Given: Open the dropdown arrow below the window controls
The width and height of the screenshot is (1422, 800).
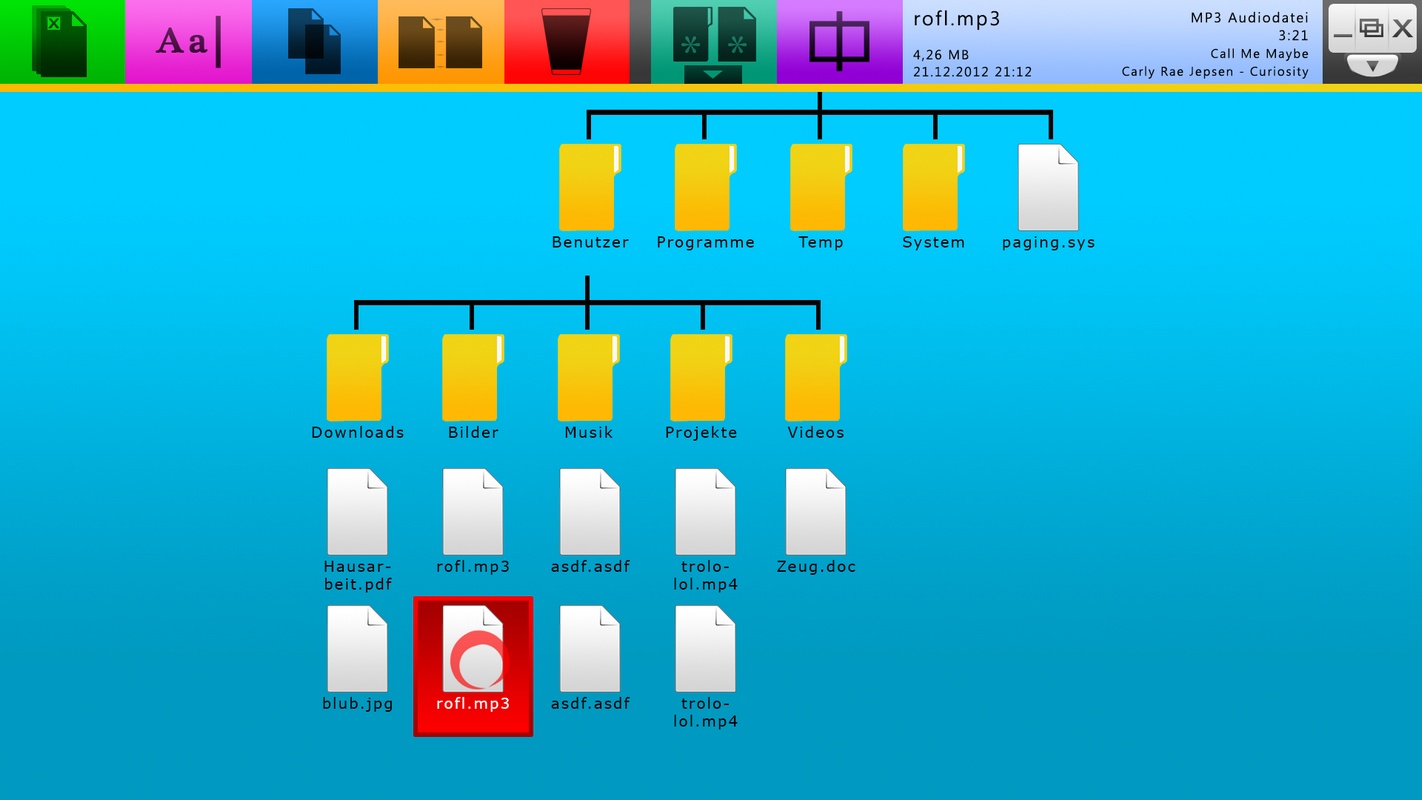Looking at the screenshot, I should click(1372, 66).
